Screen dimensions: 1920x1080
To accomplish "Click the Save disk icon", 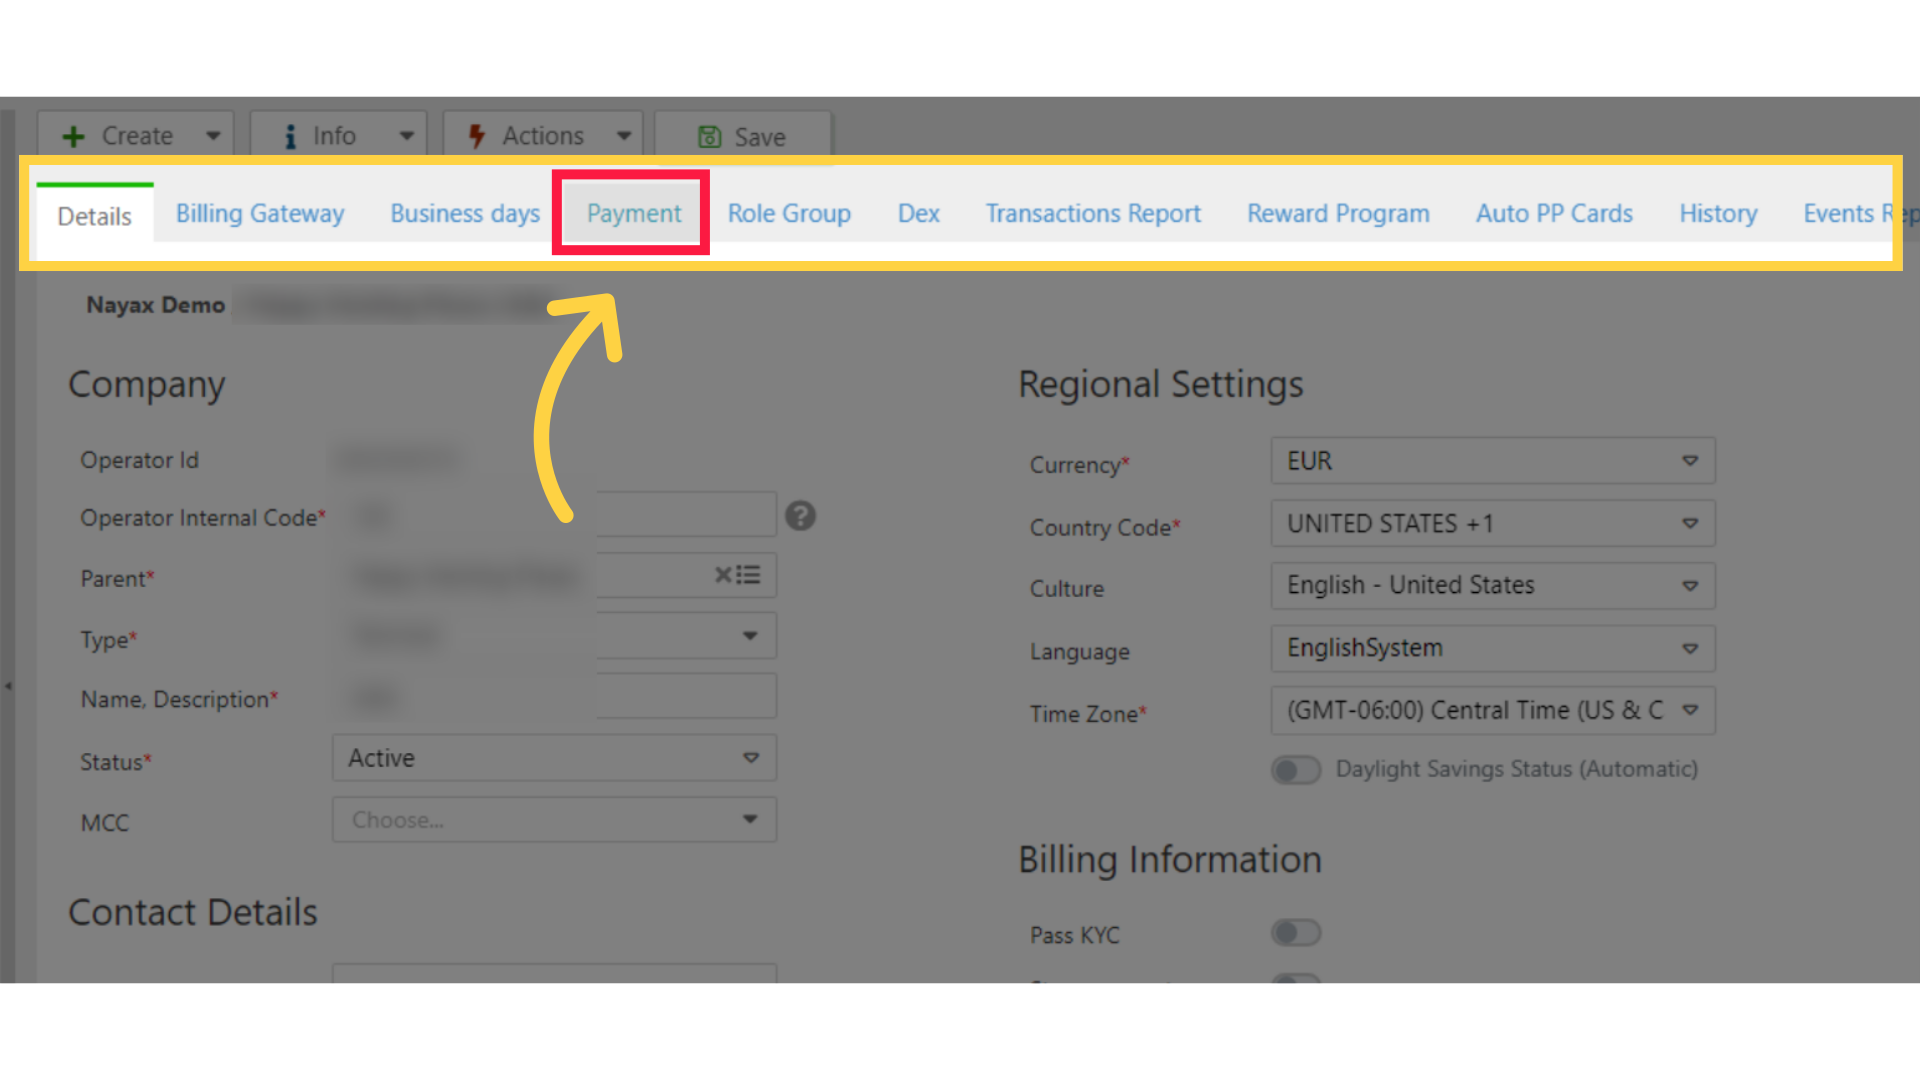I will coord(709,137).
